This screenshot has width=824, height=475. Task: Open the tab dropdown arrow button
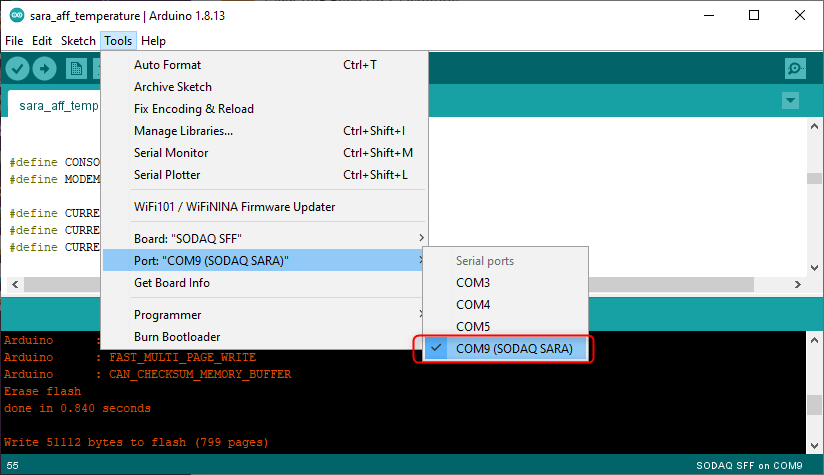coord(790,100)
